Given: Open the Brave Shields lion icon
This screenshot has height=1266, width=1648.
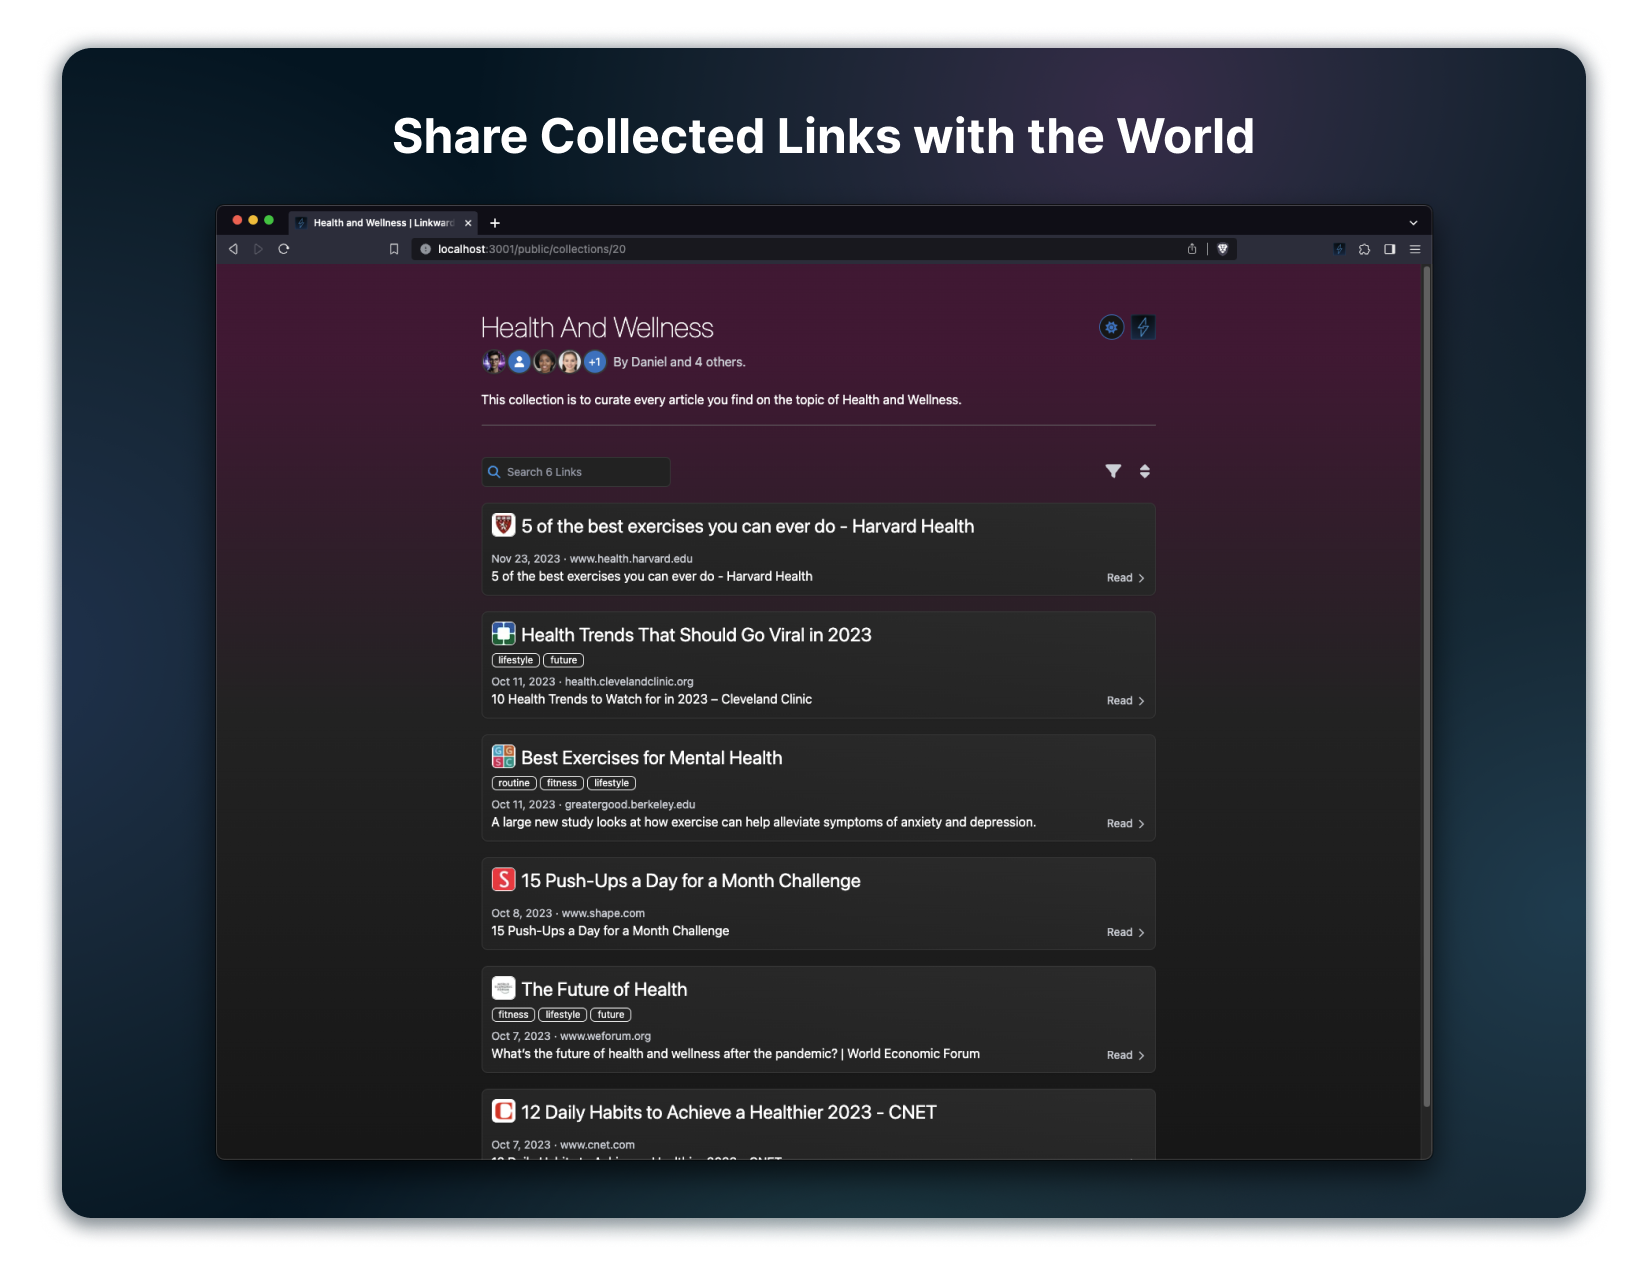Looking at the screenshot, I should pyautogui.click(x=1222, y=249).
